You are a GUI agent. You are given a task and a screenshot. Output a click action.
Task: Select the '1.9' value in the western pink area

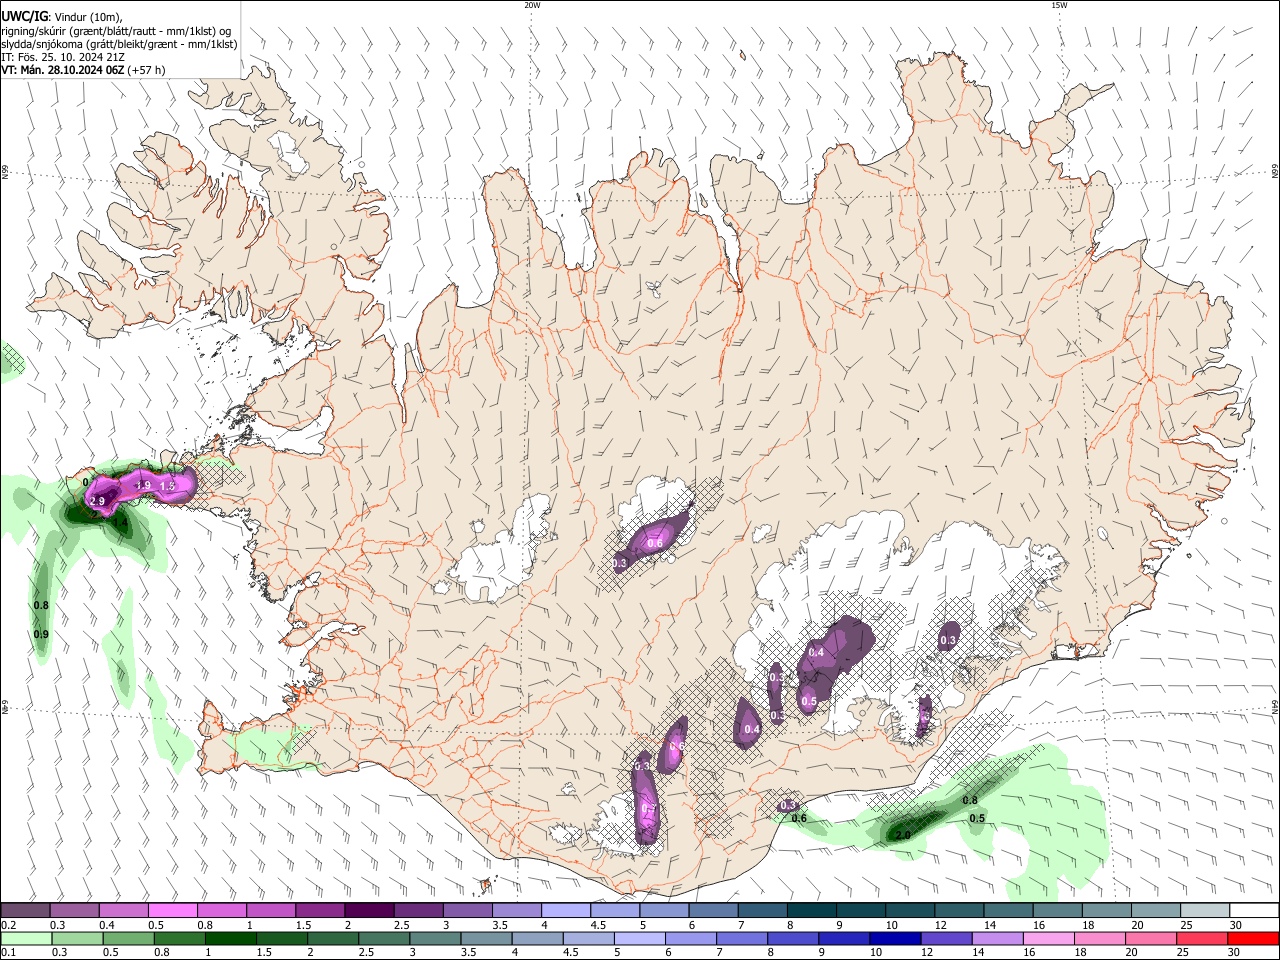pyautogui.click(x=143, y=485)
